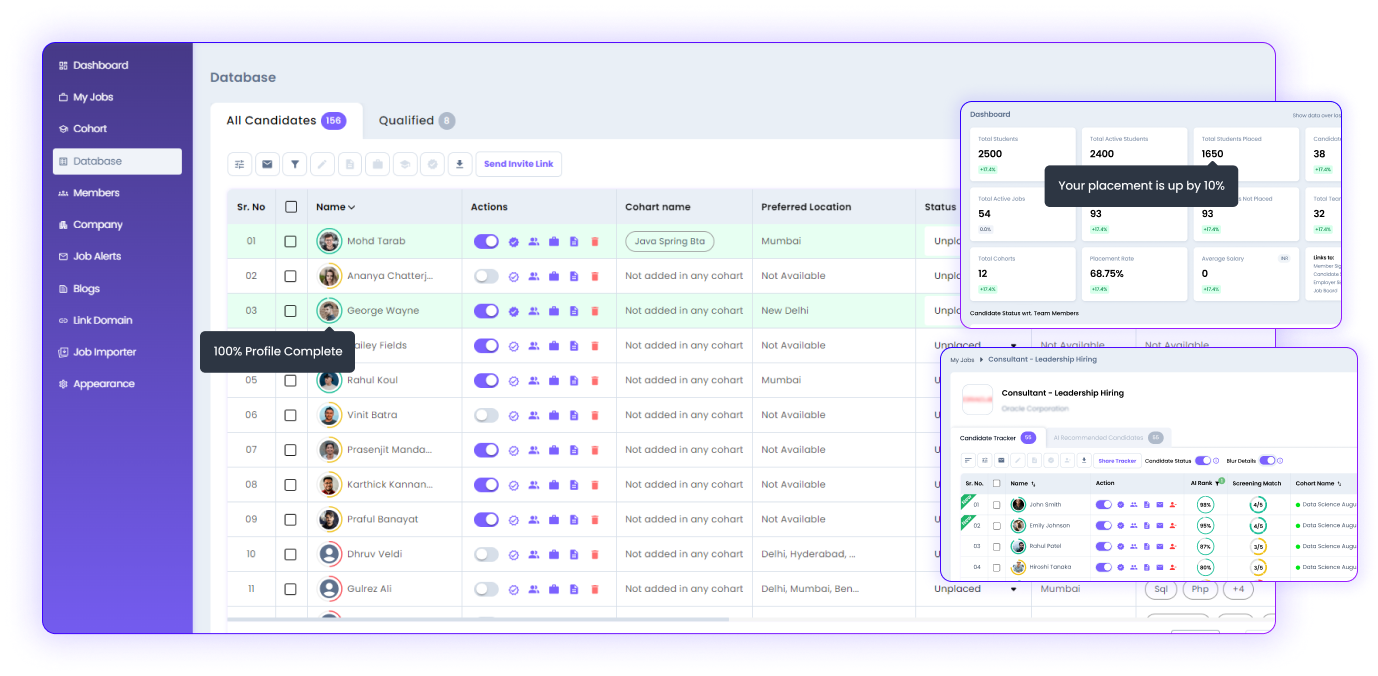Image resolution: width=1378 pixels, height=676 pixels.
Task: Check the checkbox next to George Wayne
Action: pos(290,310)
